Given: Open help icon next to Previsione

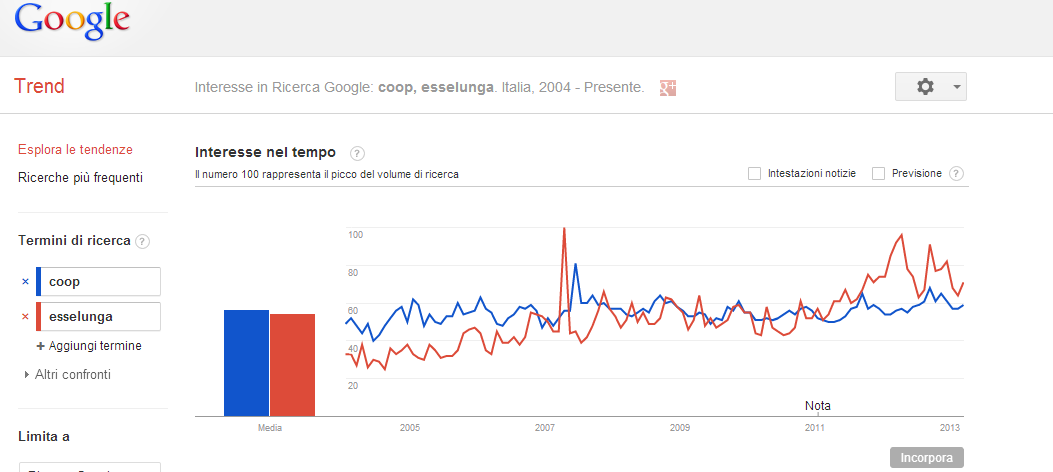Looking at the screenshot, I should point(956,174).
